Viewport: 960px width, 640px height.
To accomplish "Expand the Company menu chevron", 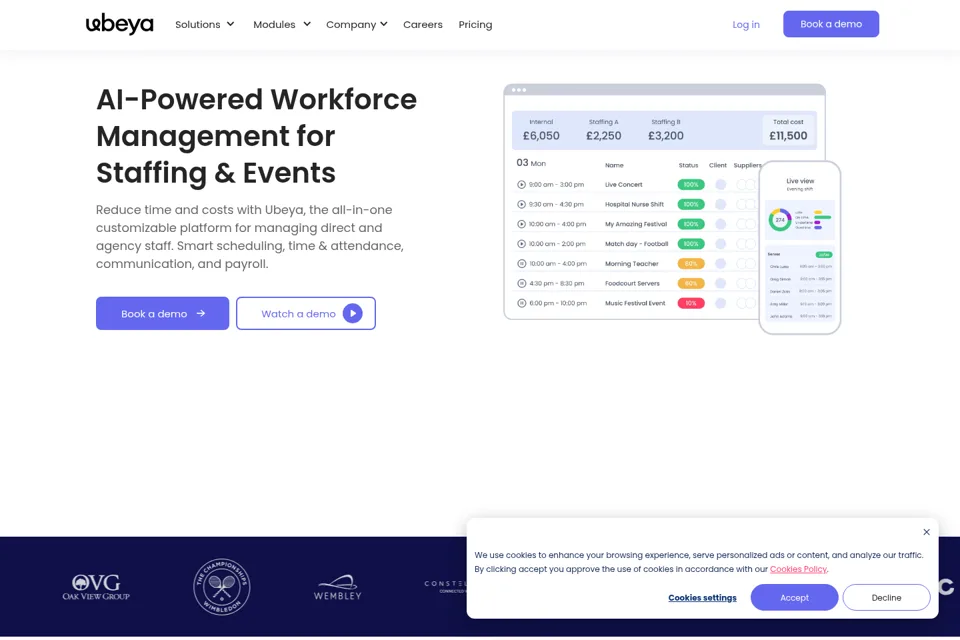I will (384, 24).
